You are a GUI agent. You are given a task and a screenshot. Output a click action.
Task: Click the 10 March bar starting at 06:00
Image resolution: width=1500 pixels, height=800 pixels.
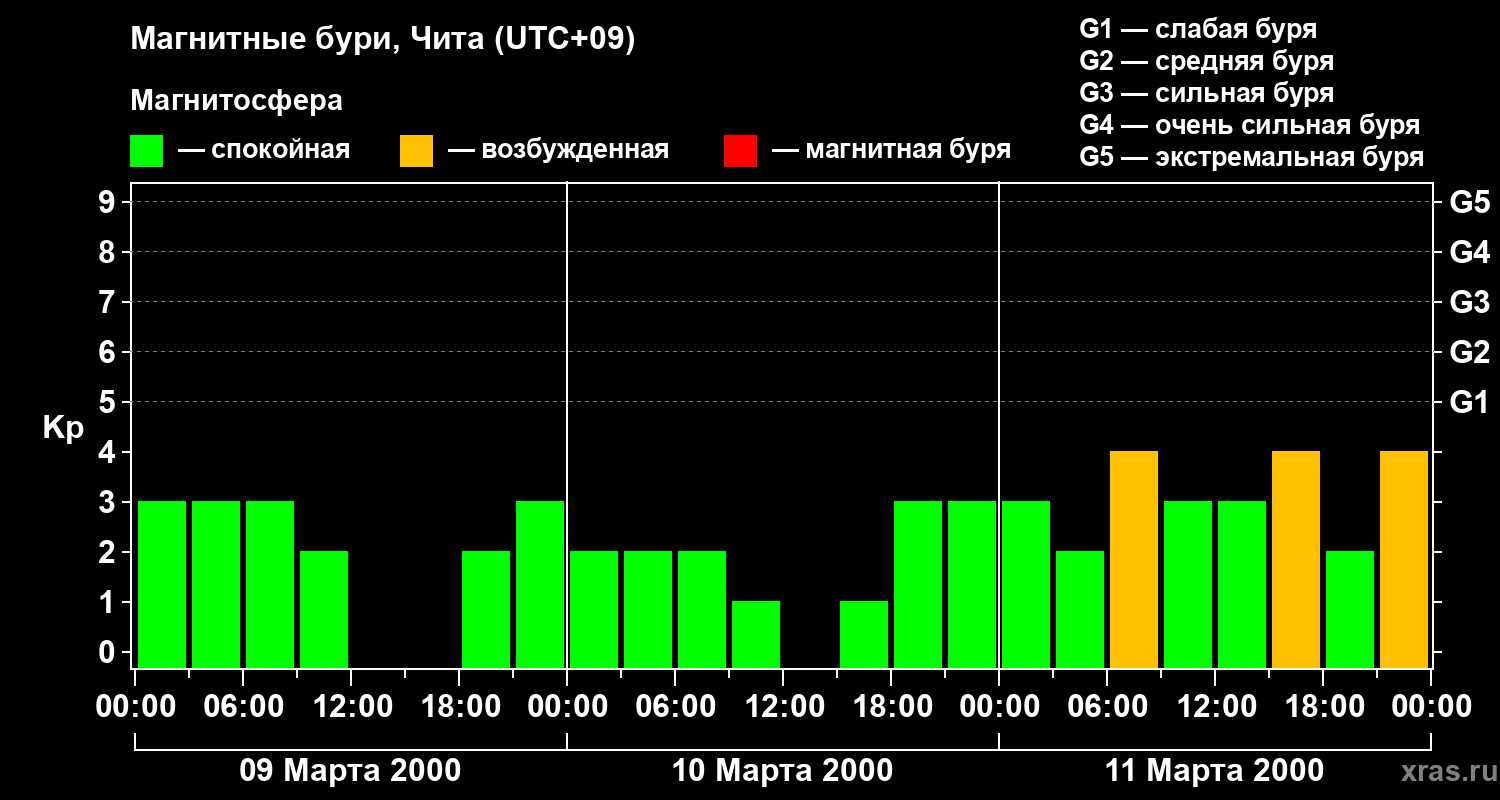pos(702,609)
